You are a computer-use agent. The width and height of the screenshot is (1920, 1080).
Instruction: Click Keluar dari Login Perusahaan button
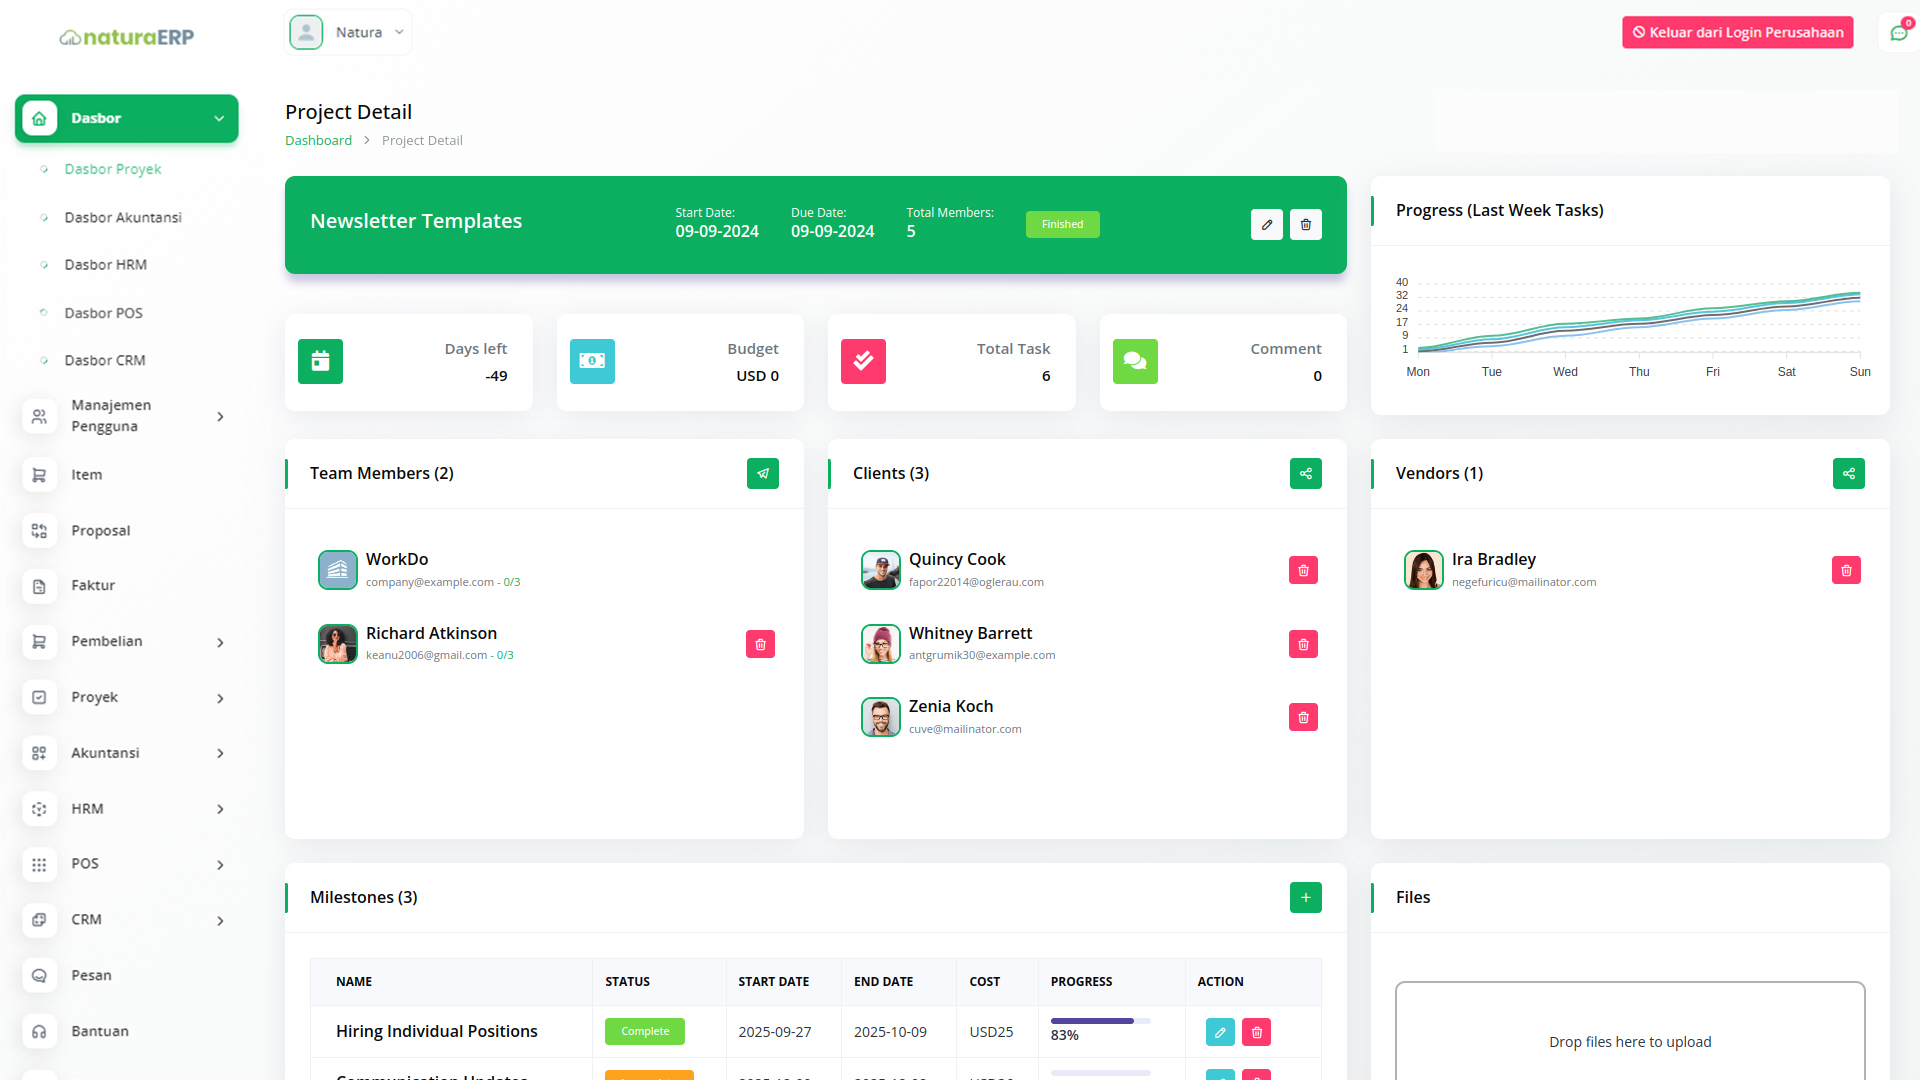tap(1737, 33)
